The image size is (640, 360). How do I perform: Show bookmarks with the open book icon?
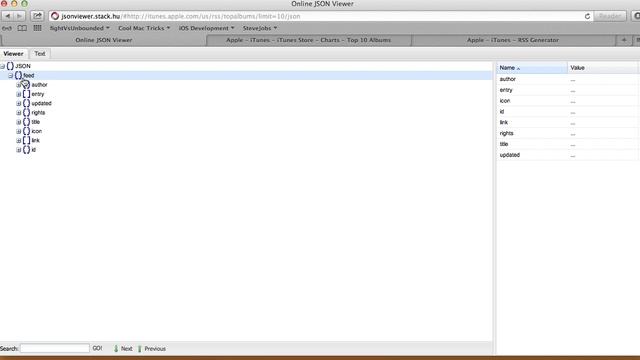pos(22,28)
